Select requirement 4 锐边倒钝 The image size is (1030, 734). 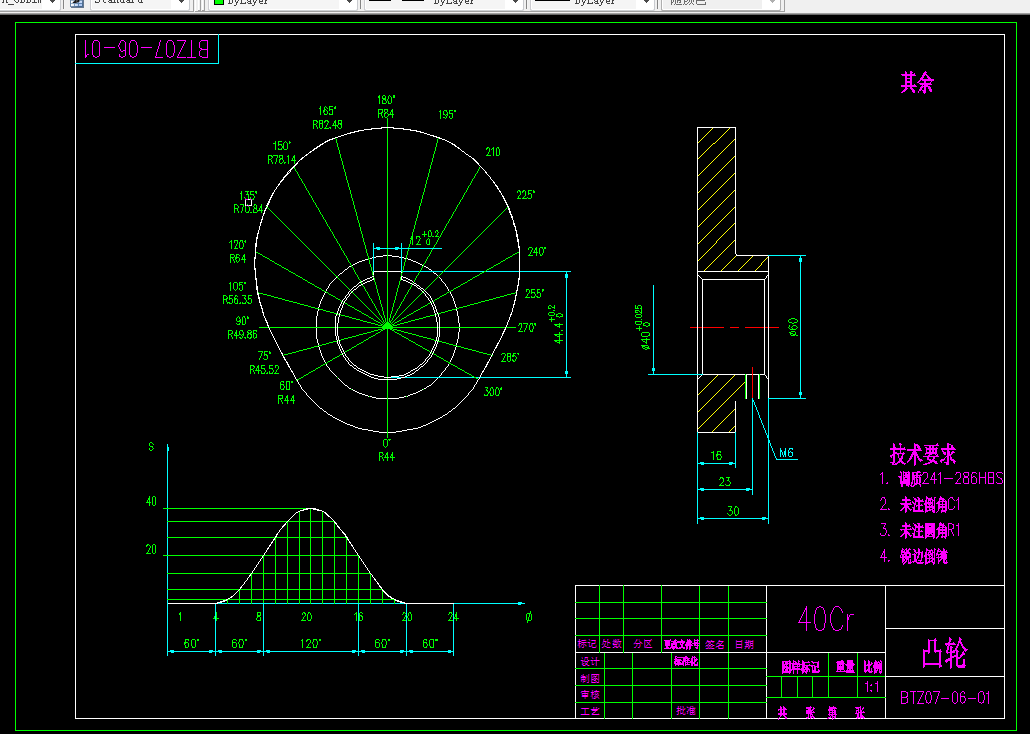(914, 557)
